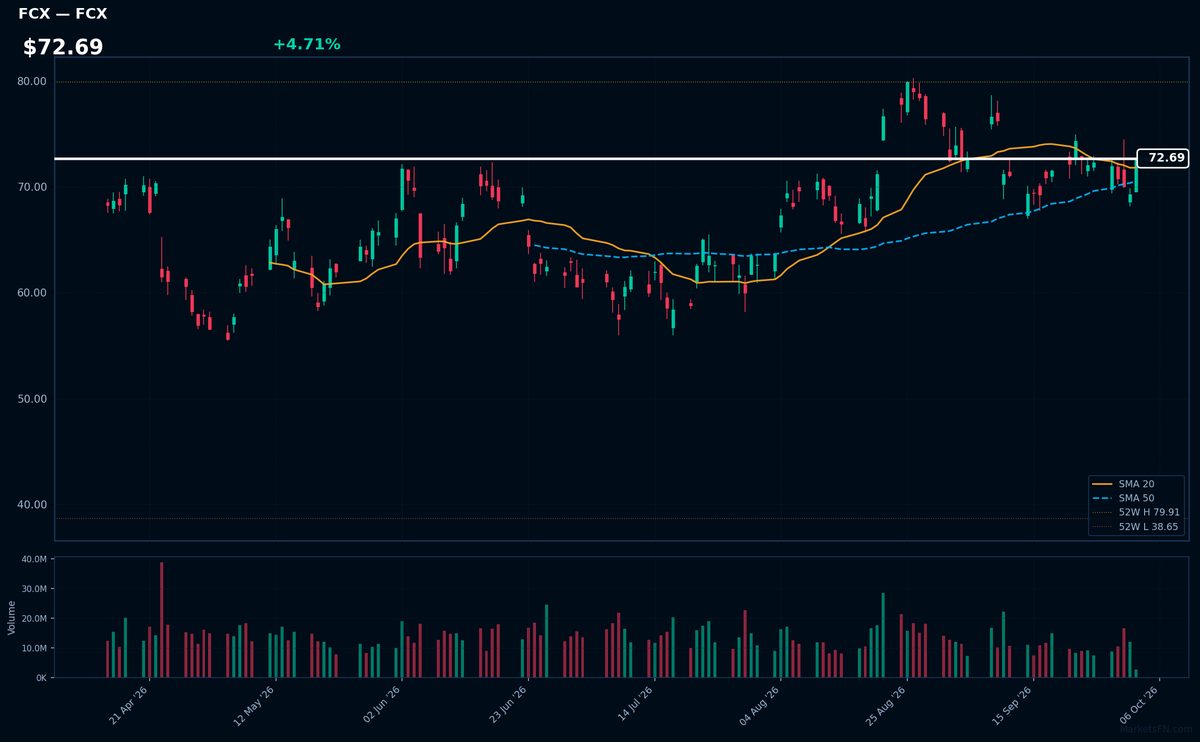Screen dimensions: 1200x742
Task: Select the 52W L 38.65 legend entry
Action: 1138,526
